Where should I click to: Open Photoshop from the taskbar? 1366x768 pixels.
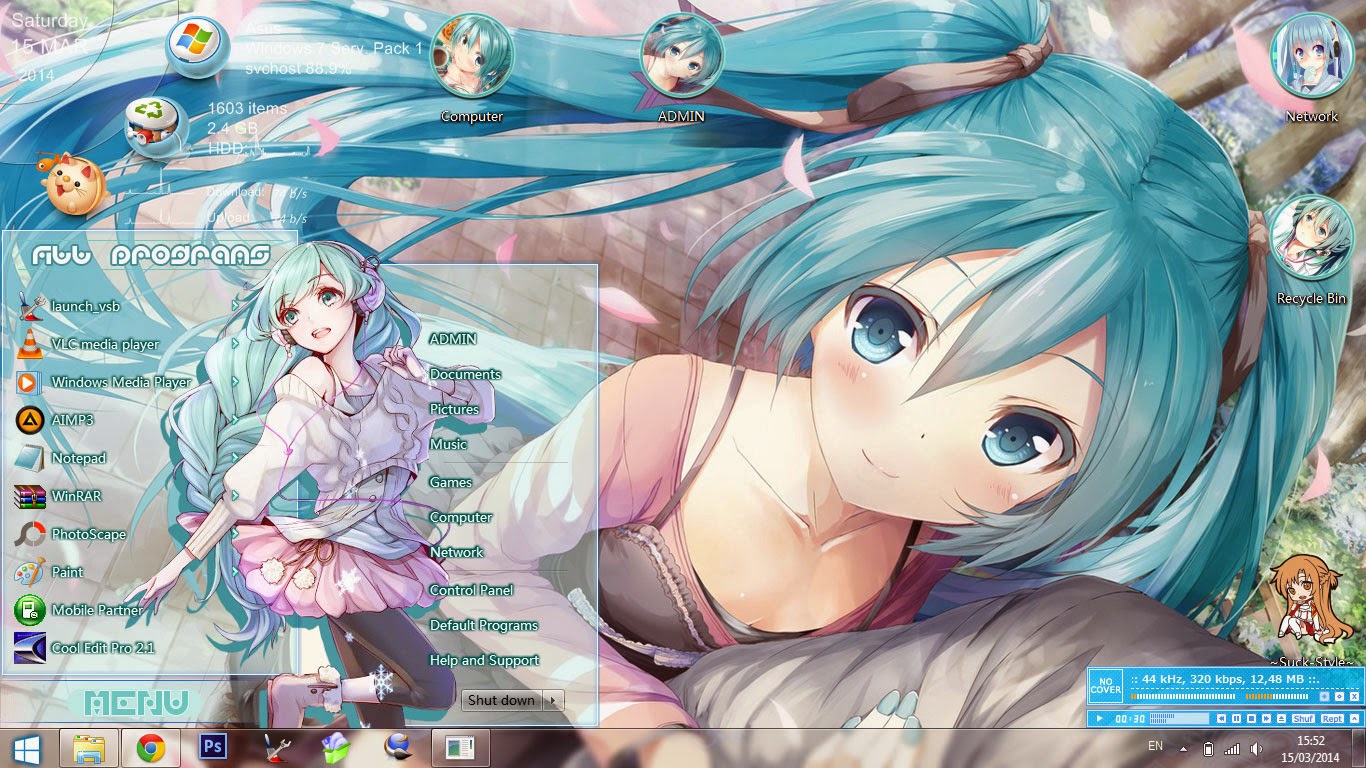click(x=212, y=747)
